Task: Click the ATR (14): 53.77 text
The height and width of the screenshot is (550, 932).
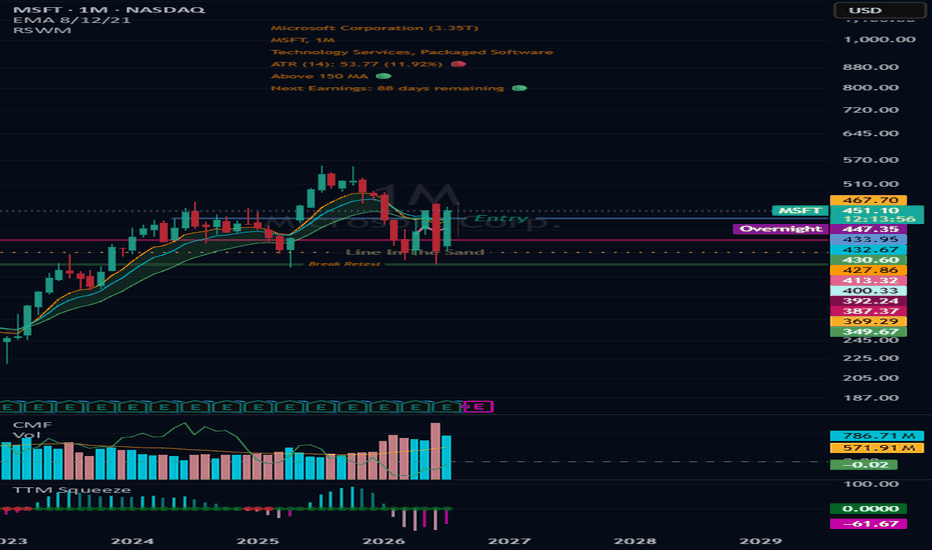Action: click(x=357, y=64)
